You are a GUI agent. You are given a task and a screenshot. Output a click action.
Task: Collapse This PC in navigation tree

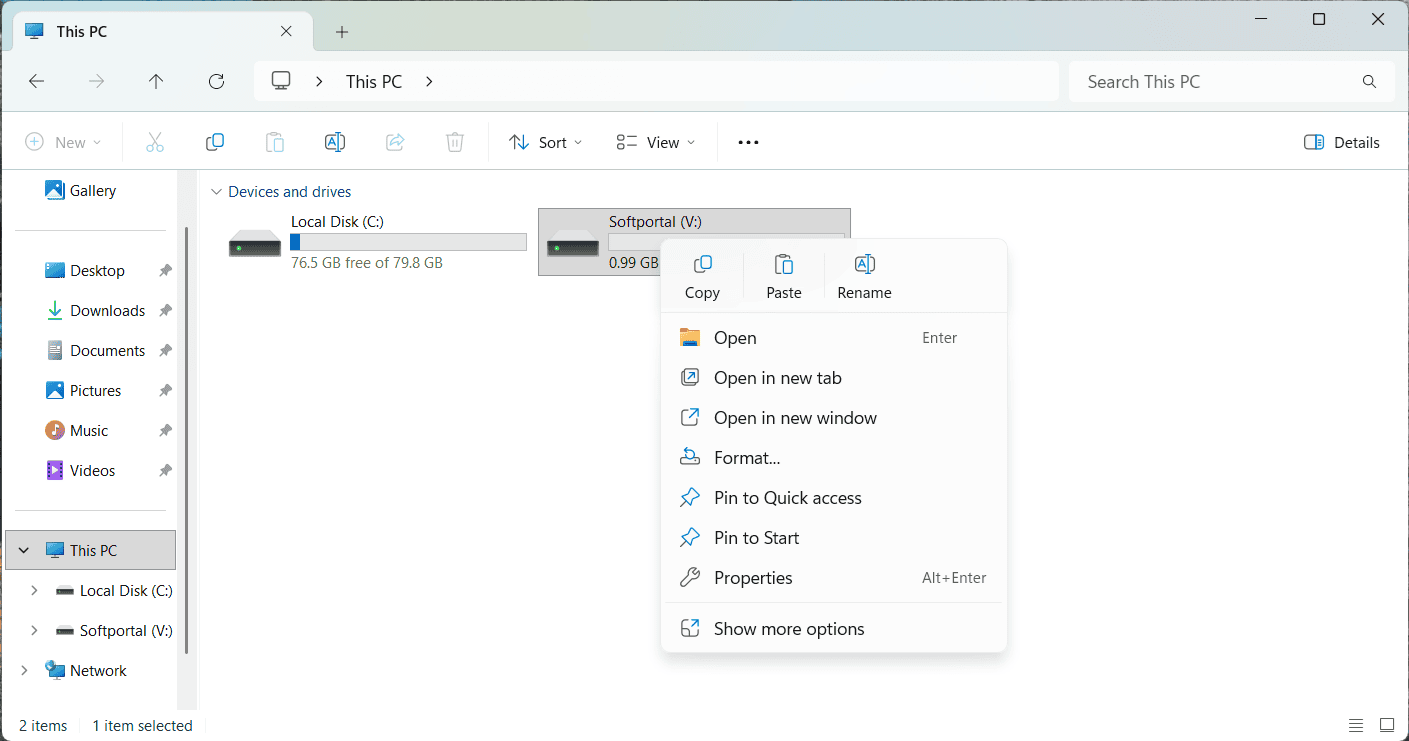(24, 551)
